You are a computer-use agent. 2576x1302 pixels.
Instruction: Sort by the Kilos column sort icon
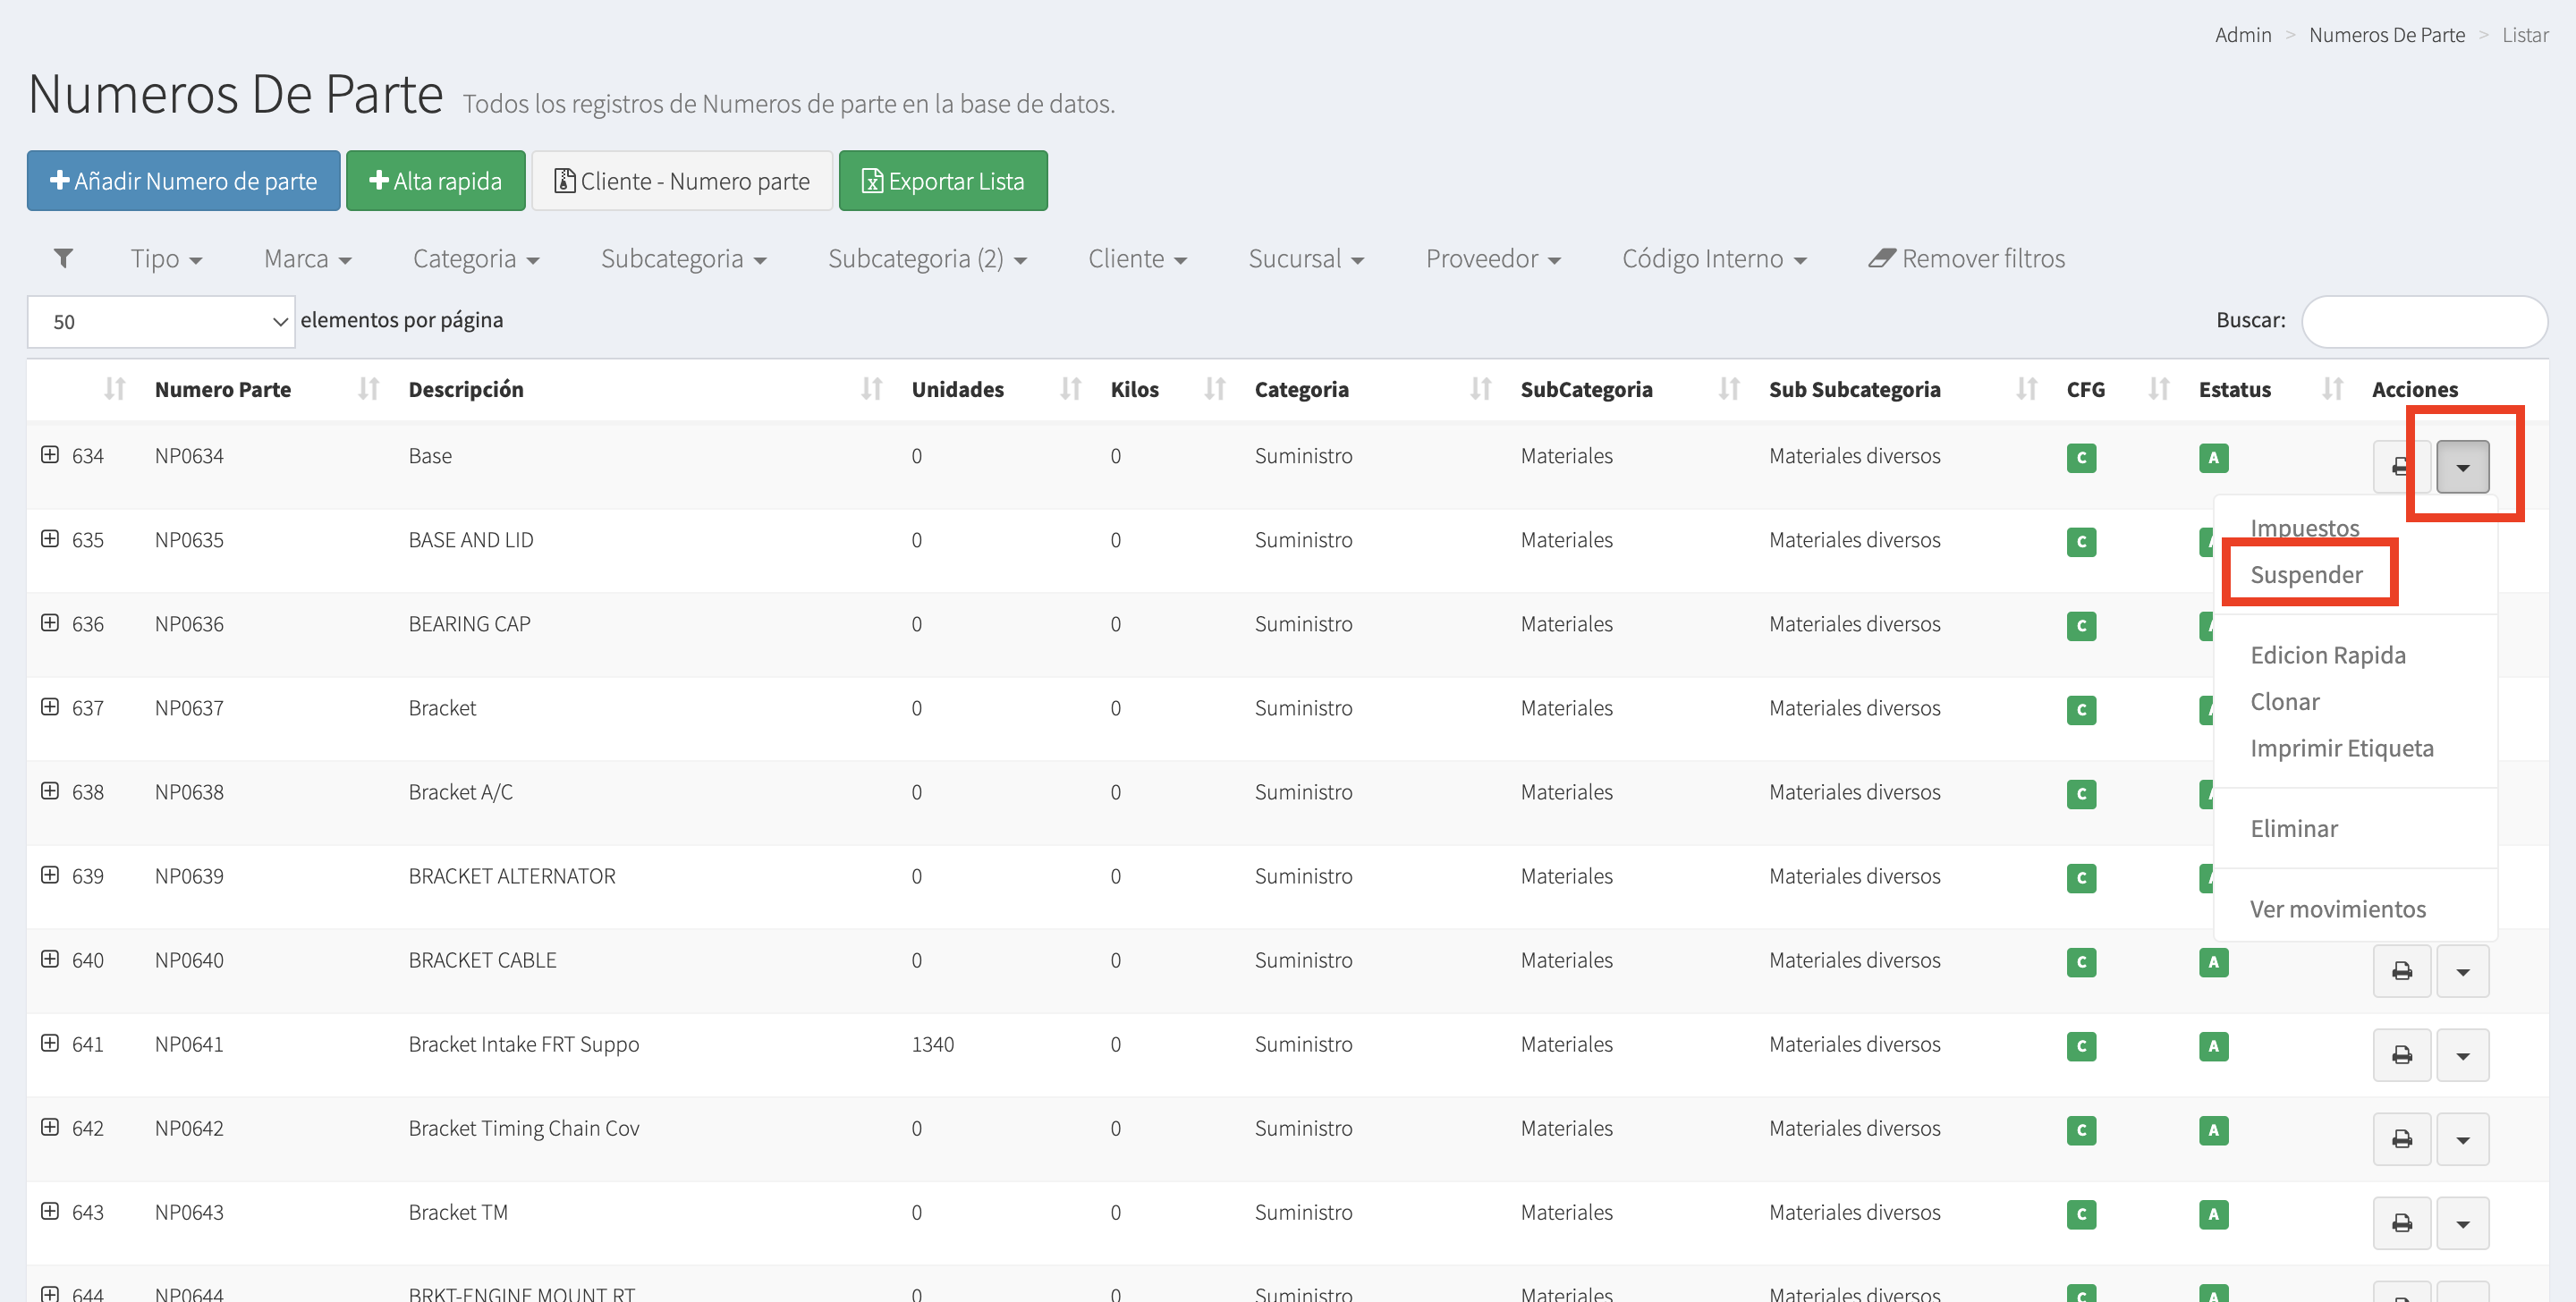pos(1214,389)
